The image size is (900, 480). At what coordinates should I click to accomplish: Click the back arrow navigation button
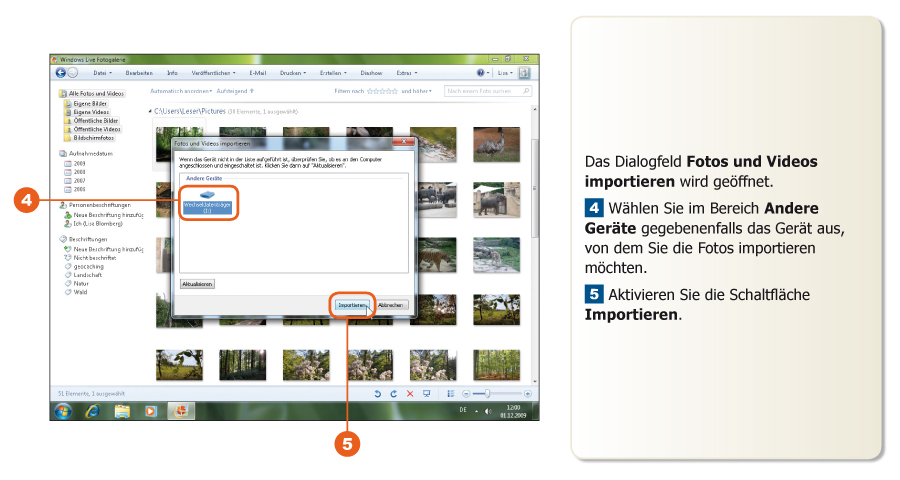point(61,73)
